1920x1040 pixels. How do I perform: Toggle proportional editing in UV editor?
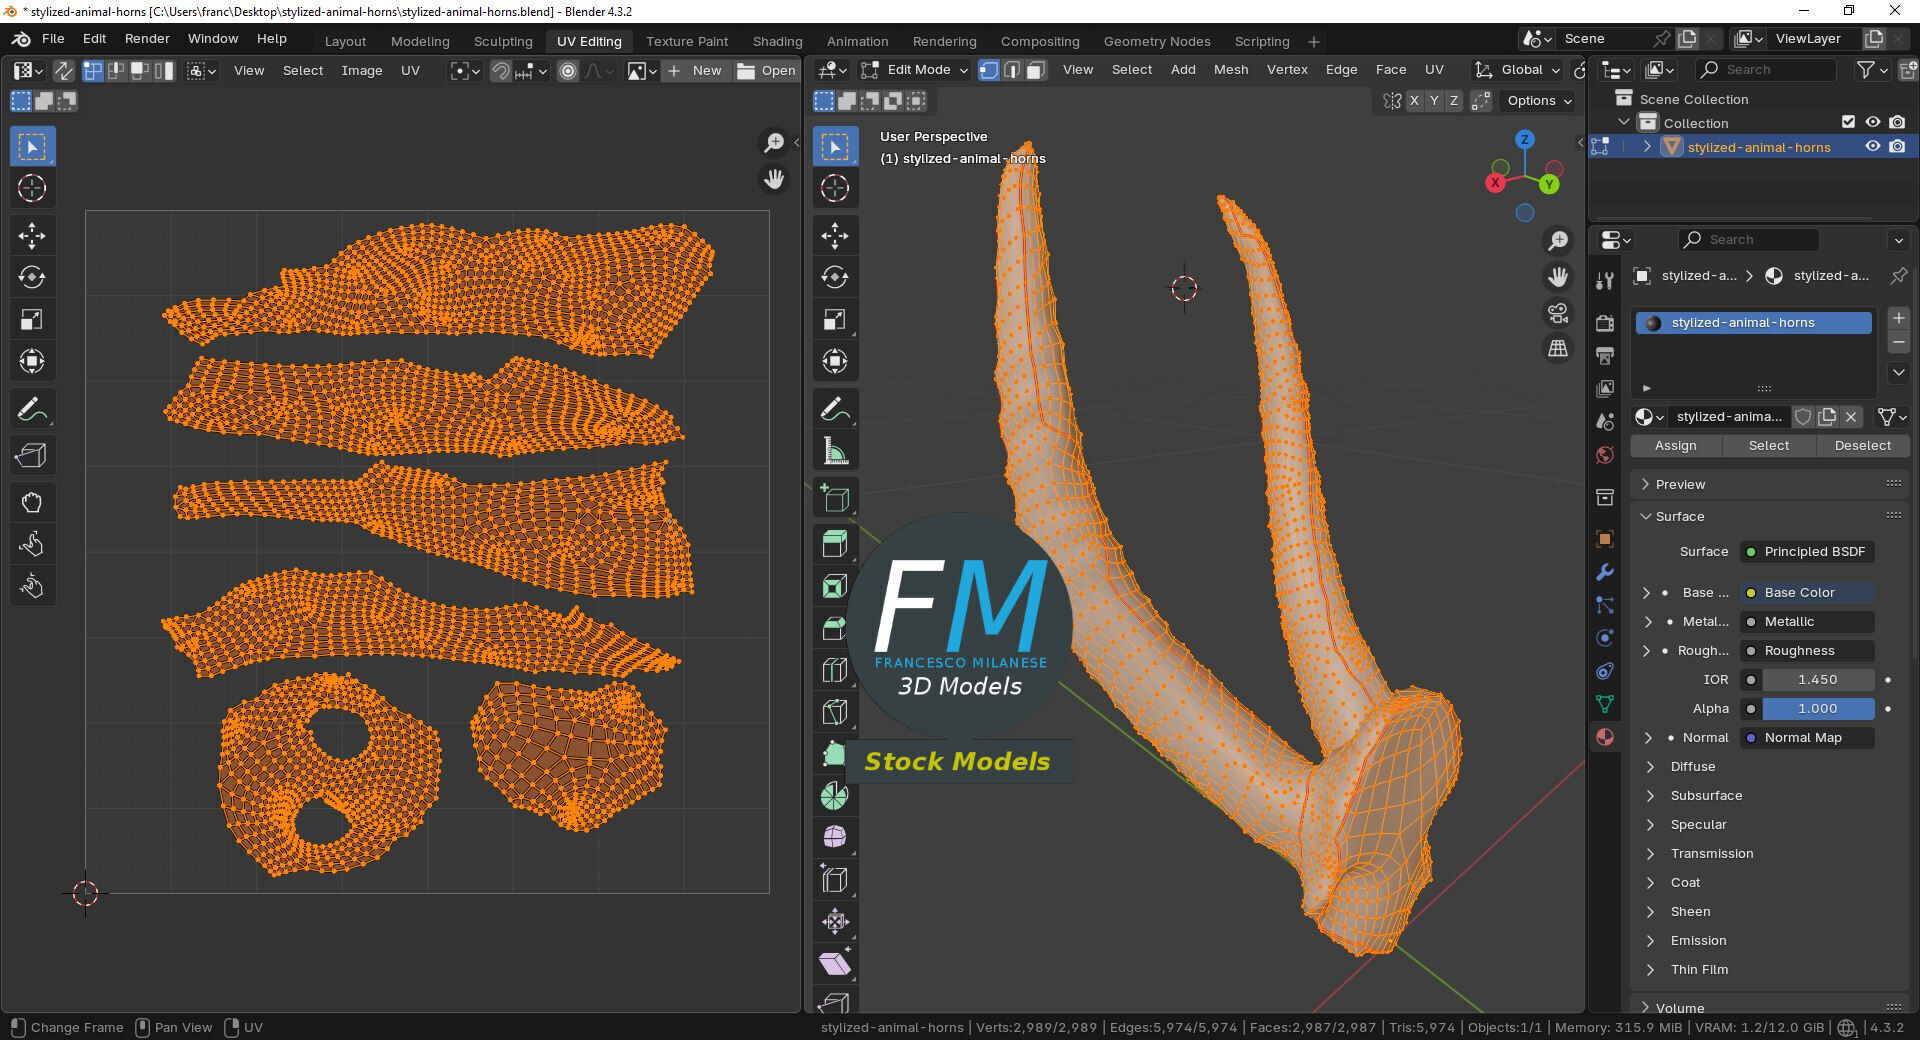567,71
